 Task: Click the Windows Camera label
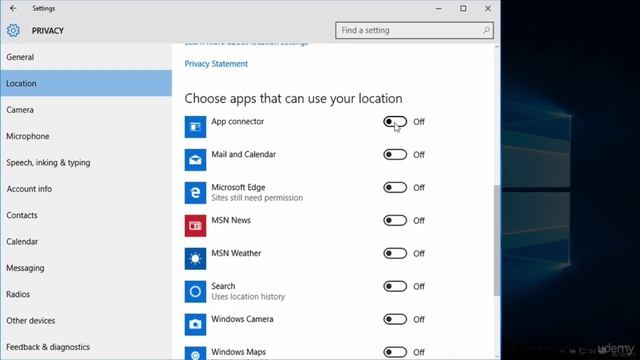242,319
